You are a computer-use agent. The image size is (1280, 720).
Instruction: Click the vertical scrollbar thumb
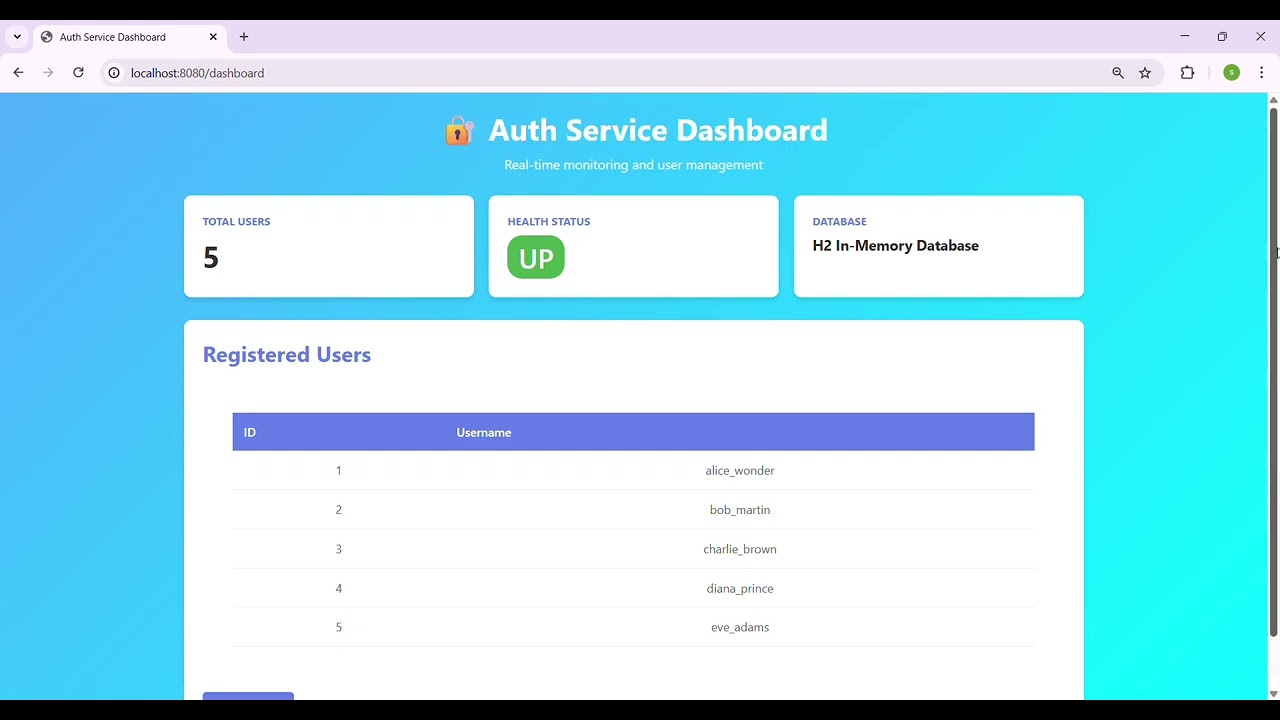coord(1273,371)
